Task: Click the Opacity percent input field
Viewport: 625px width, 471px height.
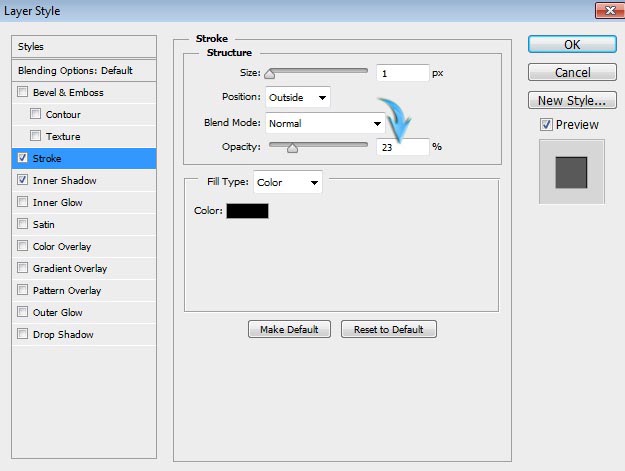Action: coord(403,147)
